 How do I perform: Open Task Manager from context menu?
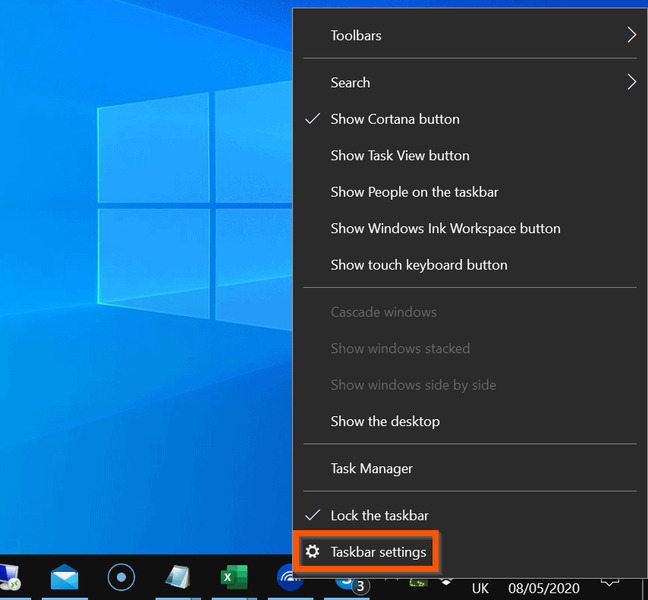(470, 469)
